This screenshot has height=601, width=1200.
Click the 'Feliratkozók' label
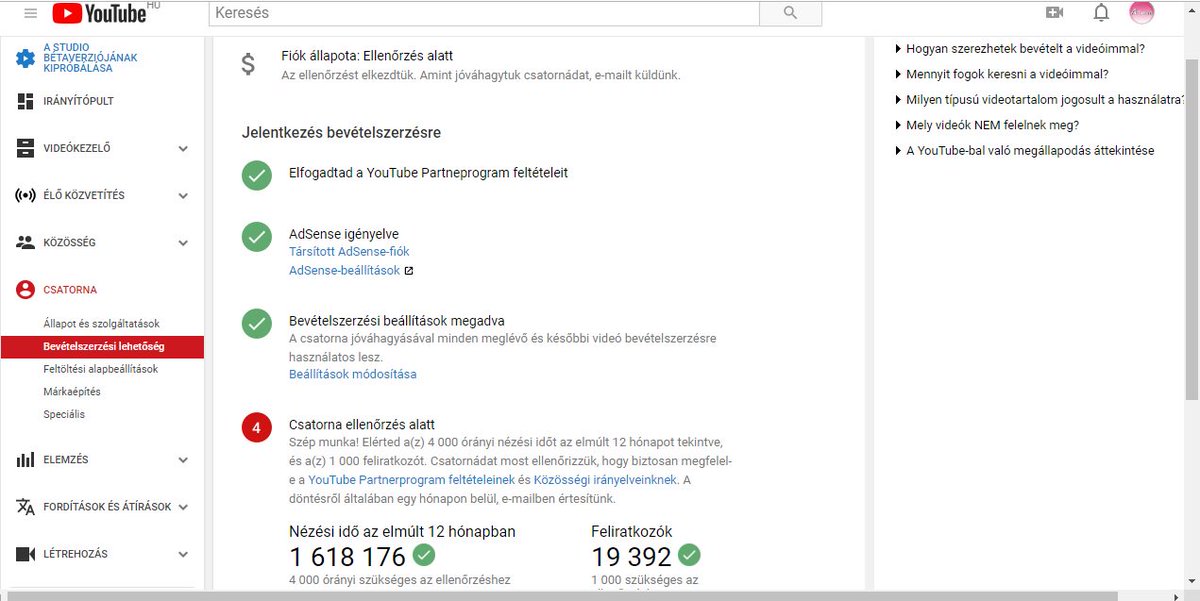632,532
